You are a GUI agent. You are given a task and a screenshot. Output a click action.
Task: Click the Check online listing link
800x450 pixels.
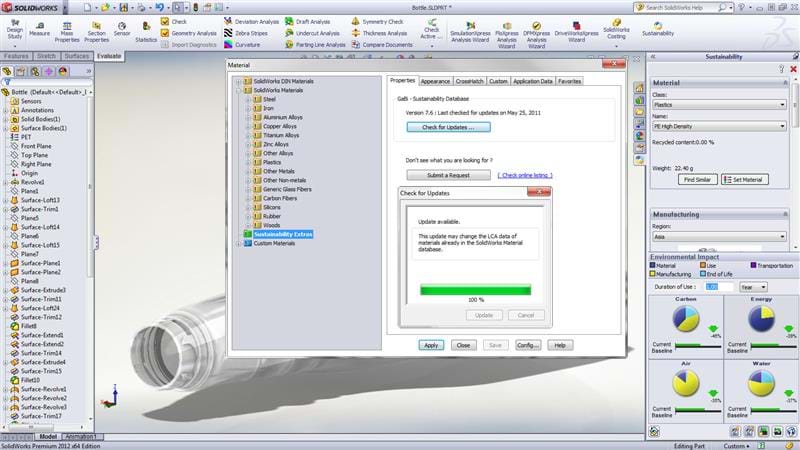pos(527,175)
